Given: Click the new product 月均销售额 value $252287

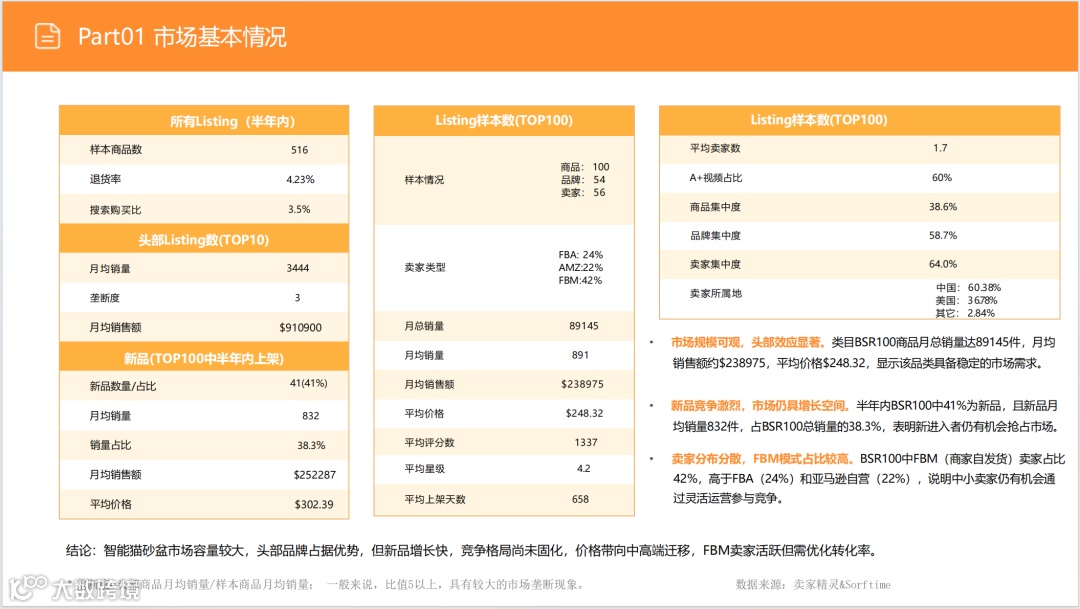Looking at the screenshot, I should 315,475.
